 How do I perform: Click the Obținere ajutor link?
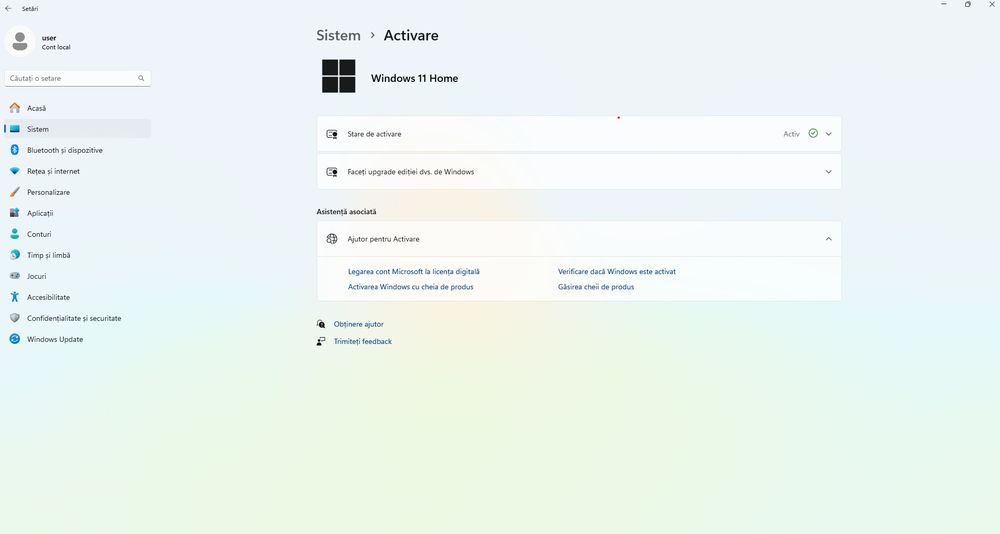tap(358, 324)
